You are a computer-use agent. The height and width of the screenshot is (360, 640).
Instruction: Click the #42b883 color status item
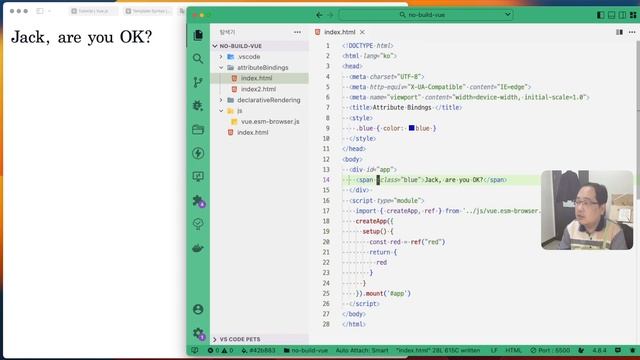(259, 350)
